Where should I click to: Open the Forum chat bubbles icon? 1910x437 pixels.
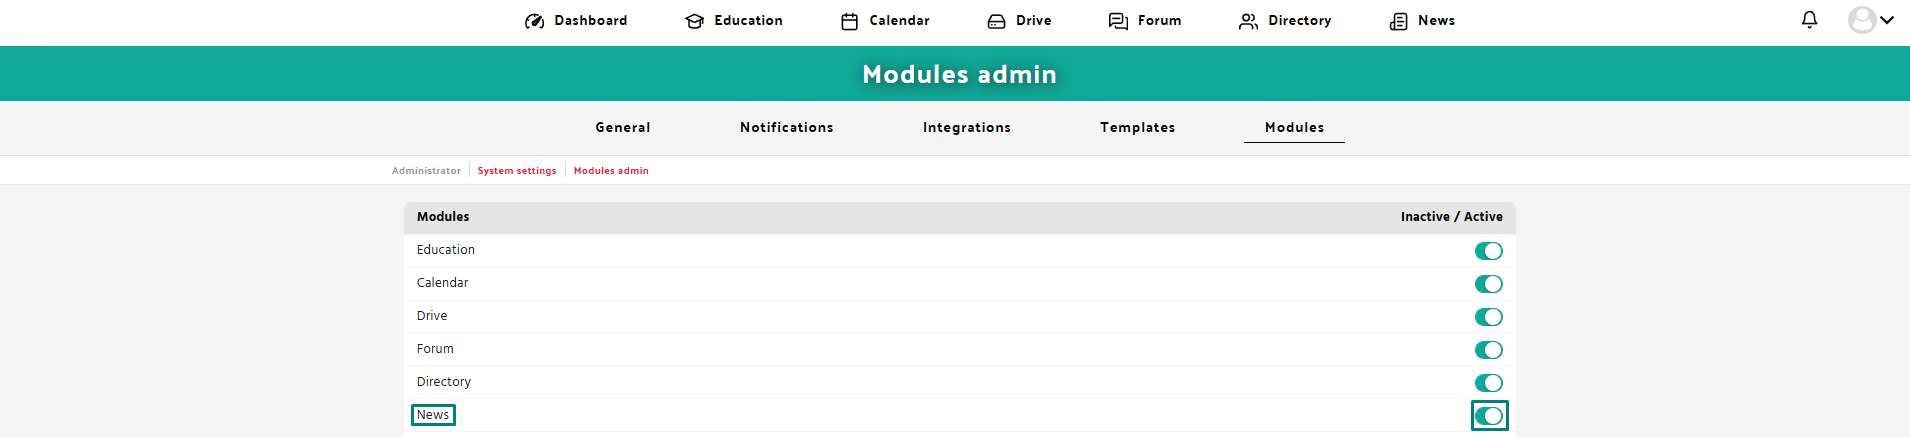(1119, 21)
